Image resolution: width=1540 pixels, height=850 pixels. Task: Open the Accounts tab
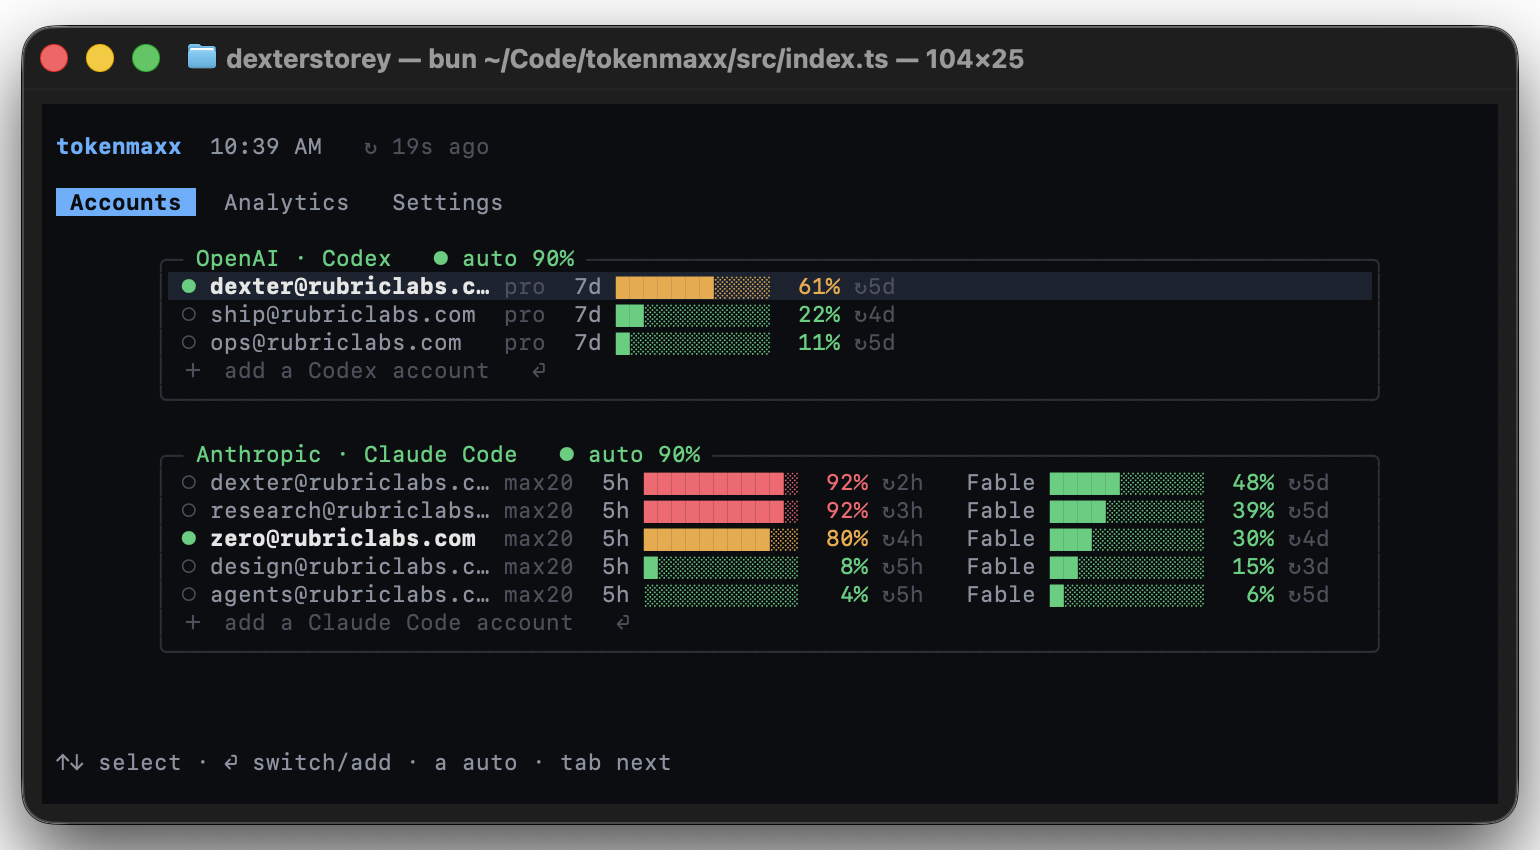tap(126, 202)
